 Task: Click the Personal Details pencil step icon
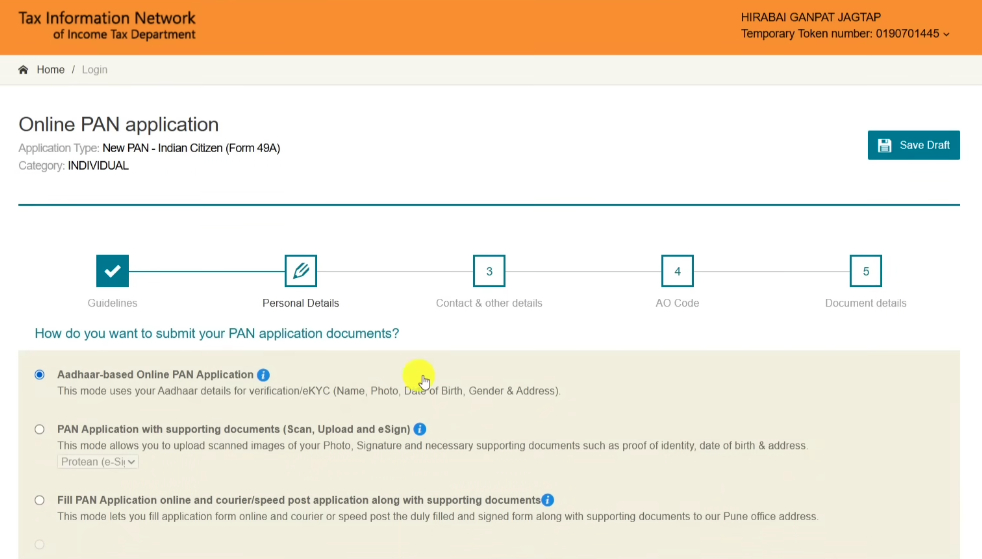(300, 271)
